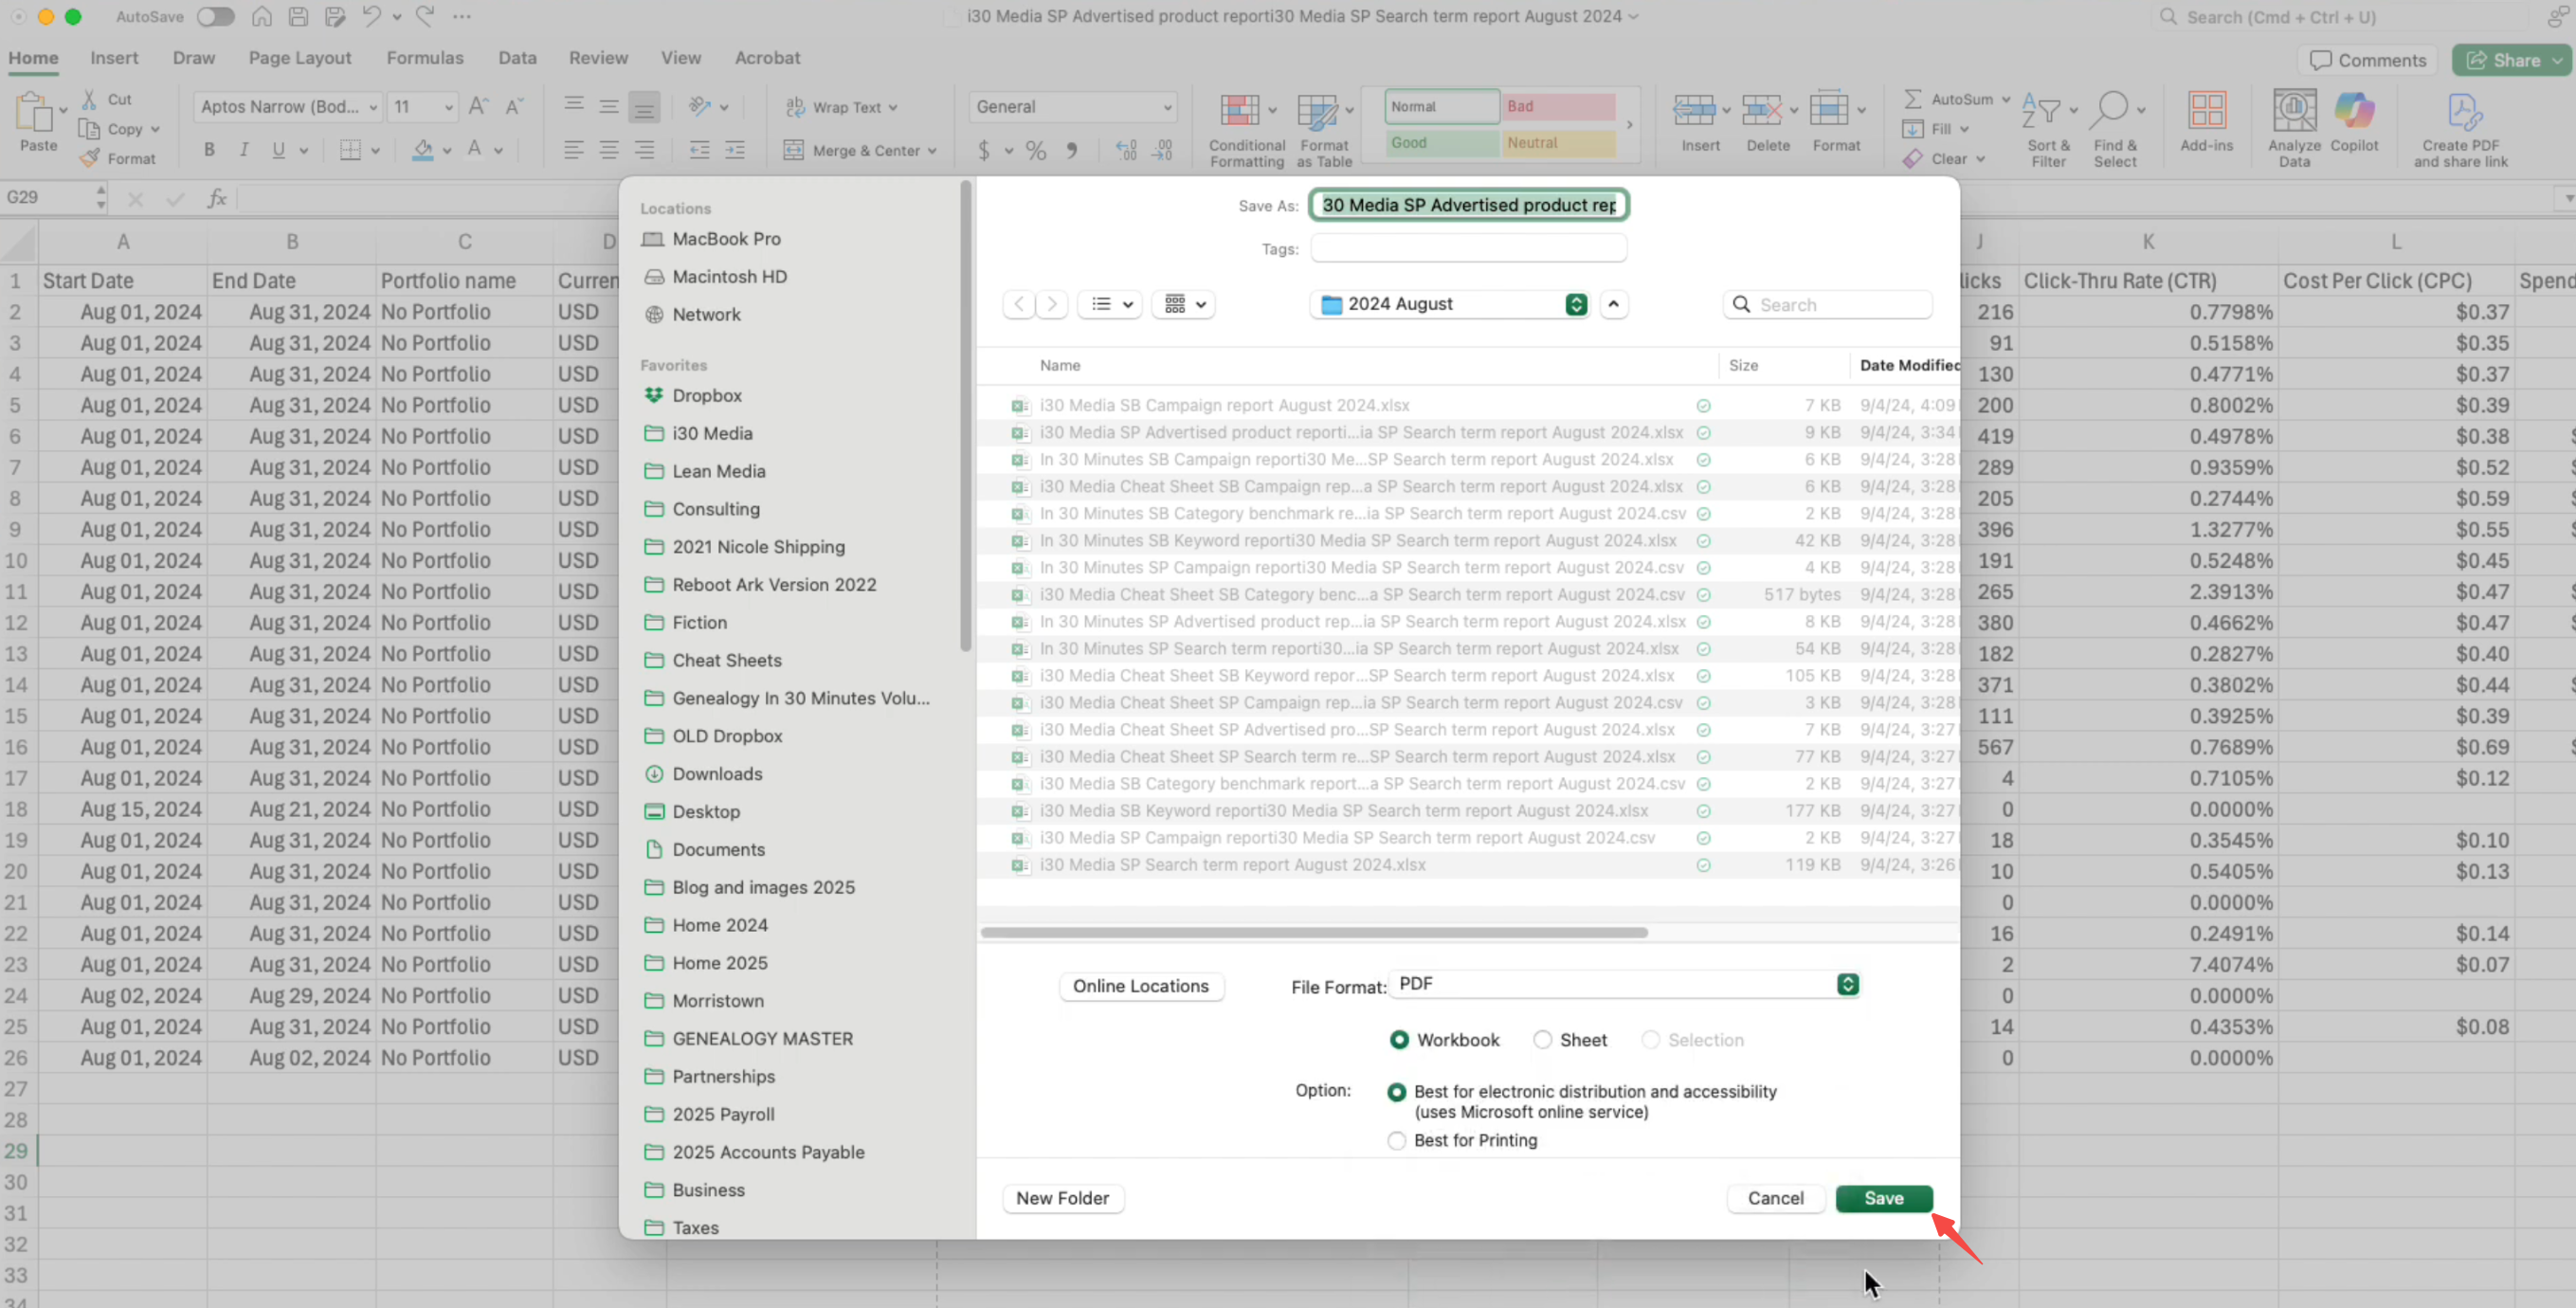This screenshot has height=1308, width=2576.
Task: Launch the Copilot icon
Action: 2354,110
